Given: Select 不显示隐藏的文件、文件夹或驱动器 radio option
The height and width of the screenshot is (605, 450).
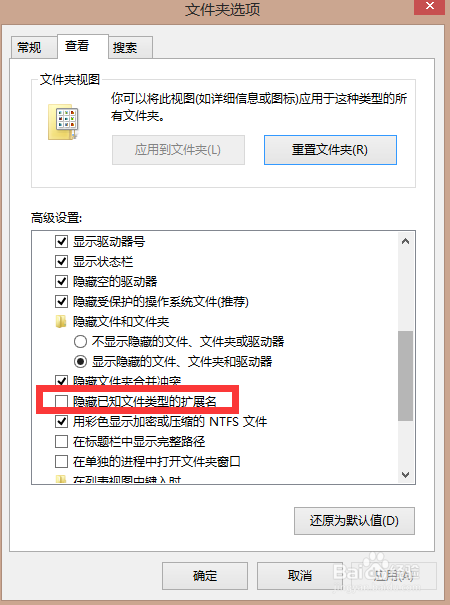Looking at the screenshot, I should [x=80, y=341].
